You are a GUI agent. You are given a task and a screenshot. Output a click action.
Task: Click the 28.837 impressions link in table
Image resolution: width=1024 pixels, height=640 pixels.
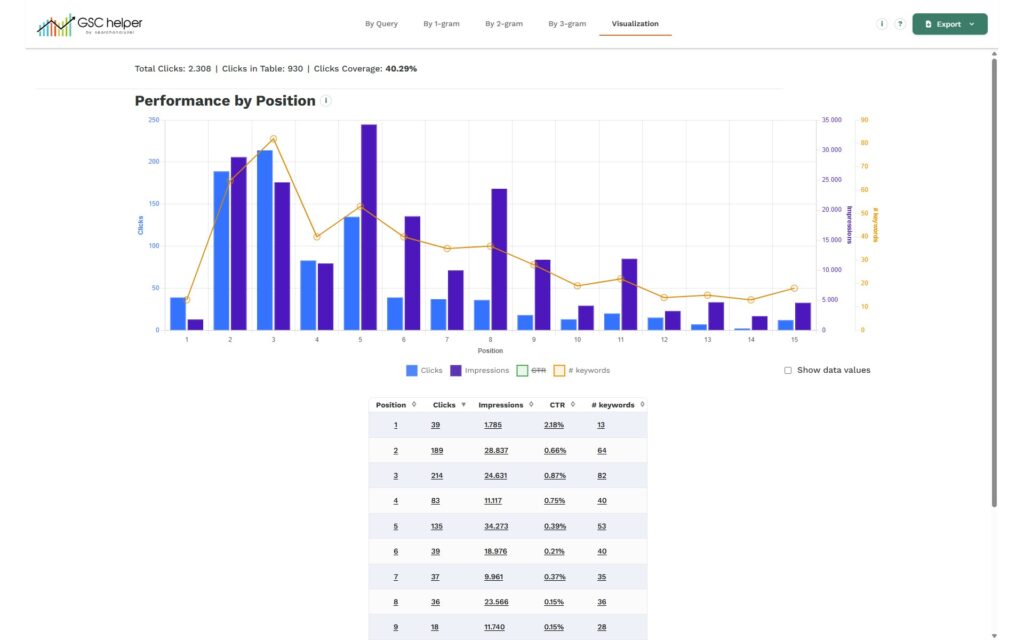495,451
